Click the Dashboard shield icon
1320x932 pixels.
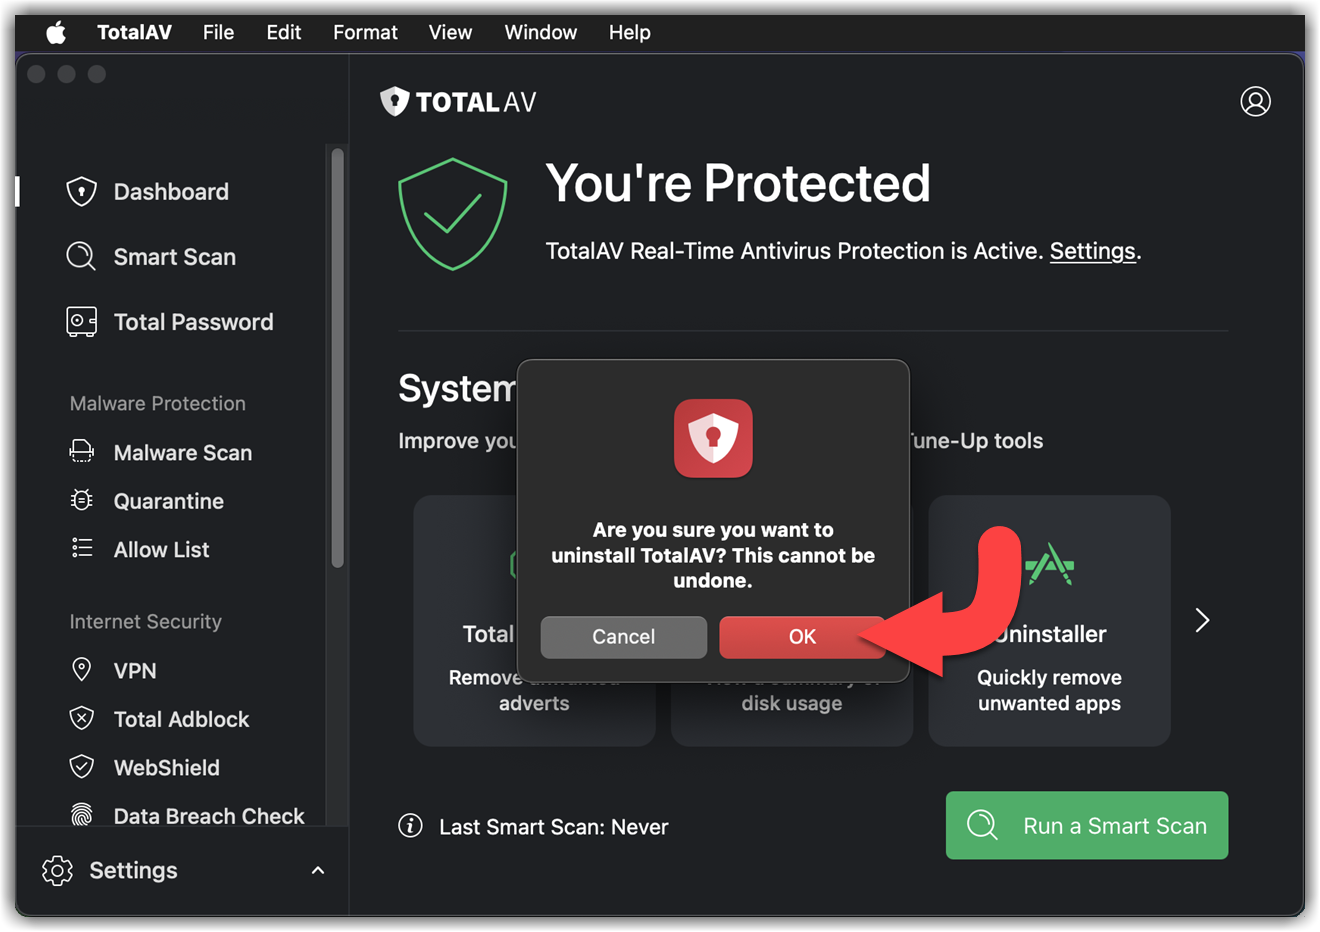point(81,191)
